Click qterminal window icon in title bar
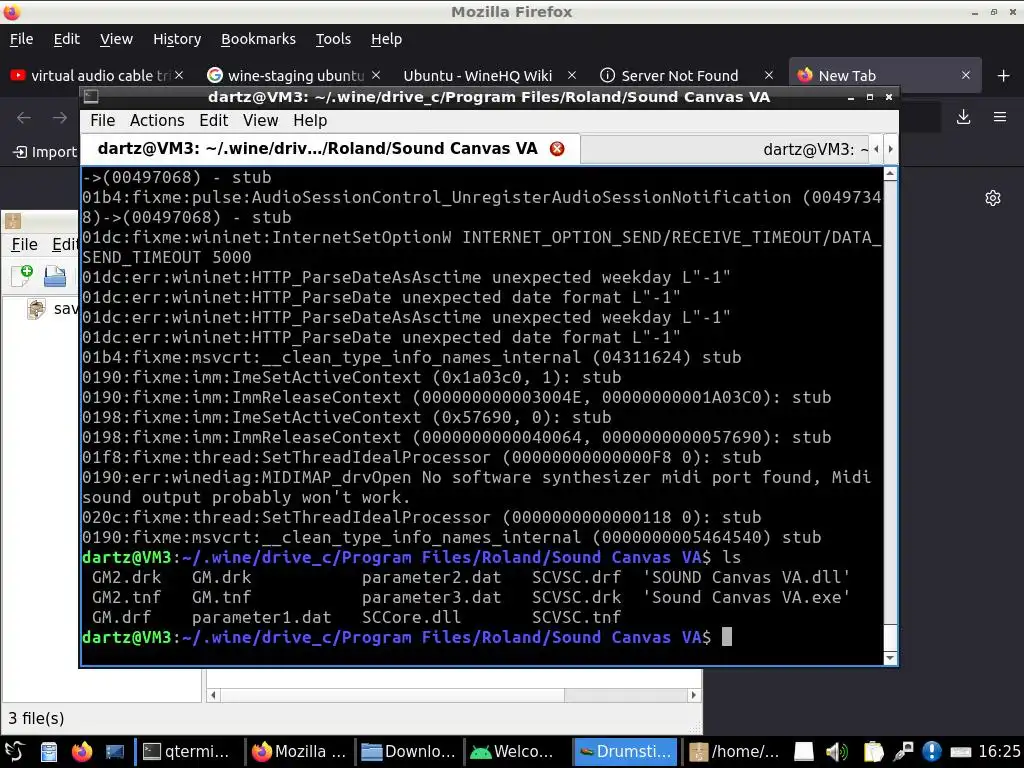 tap(91, 97)
